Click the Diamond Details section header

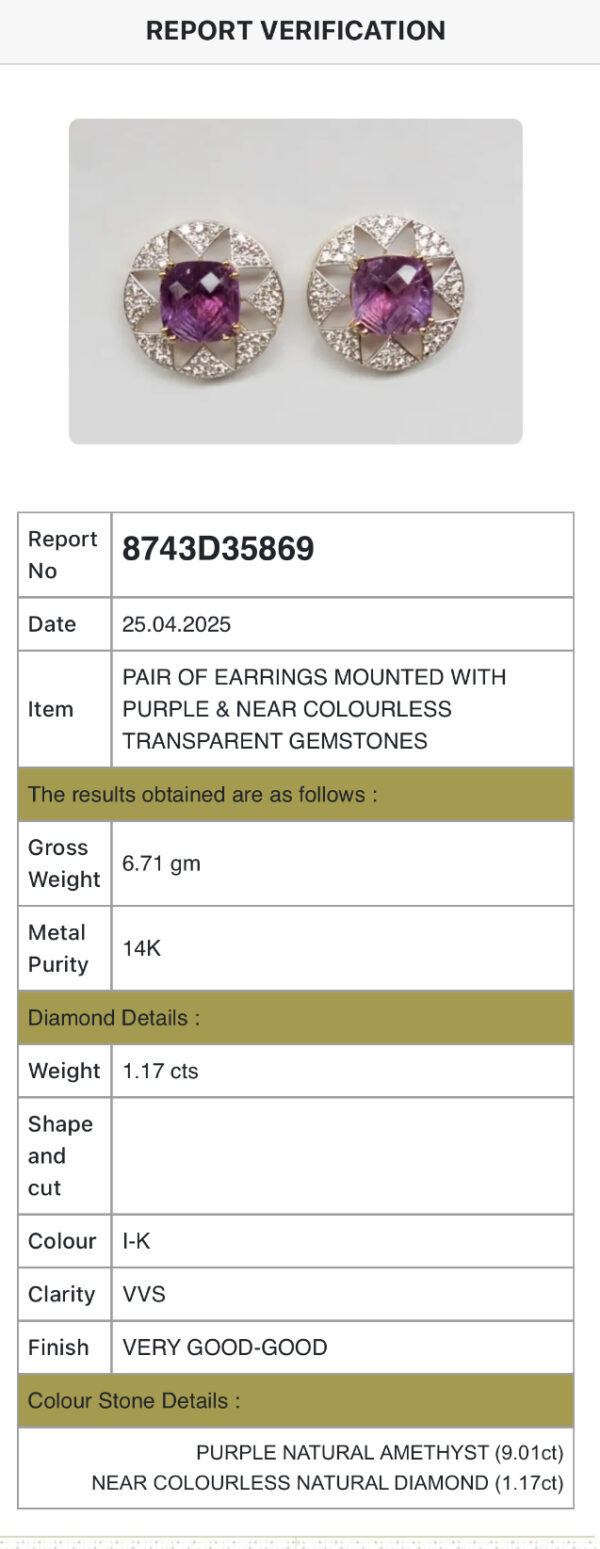[296, 1018]
